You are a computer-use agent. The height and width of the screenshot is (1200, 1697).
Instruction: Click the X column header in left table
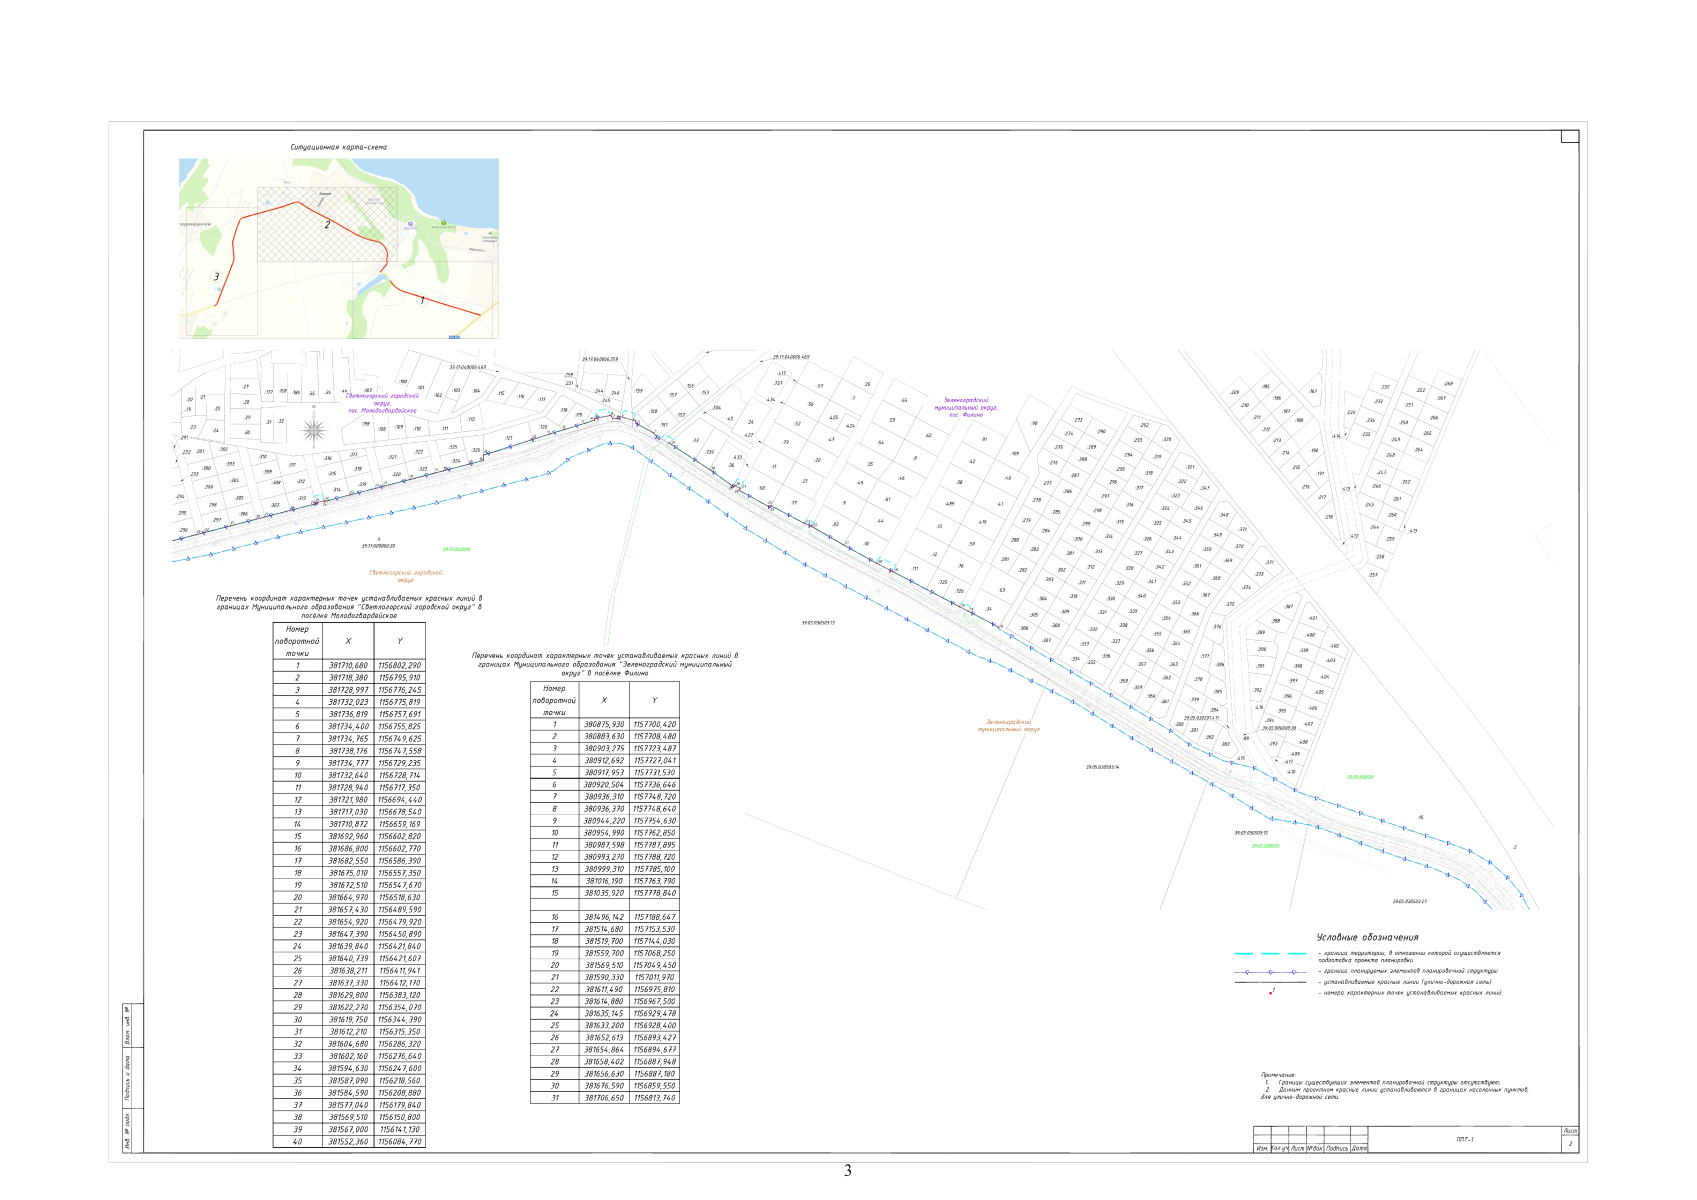click(347, 641)
